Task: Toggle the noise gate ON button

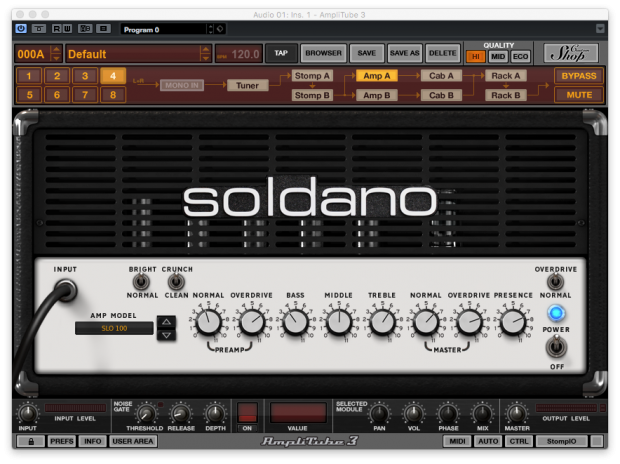Action: (247, 413)
